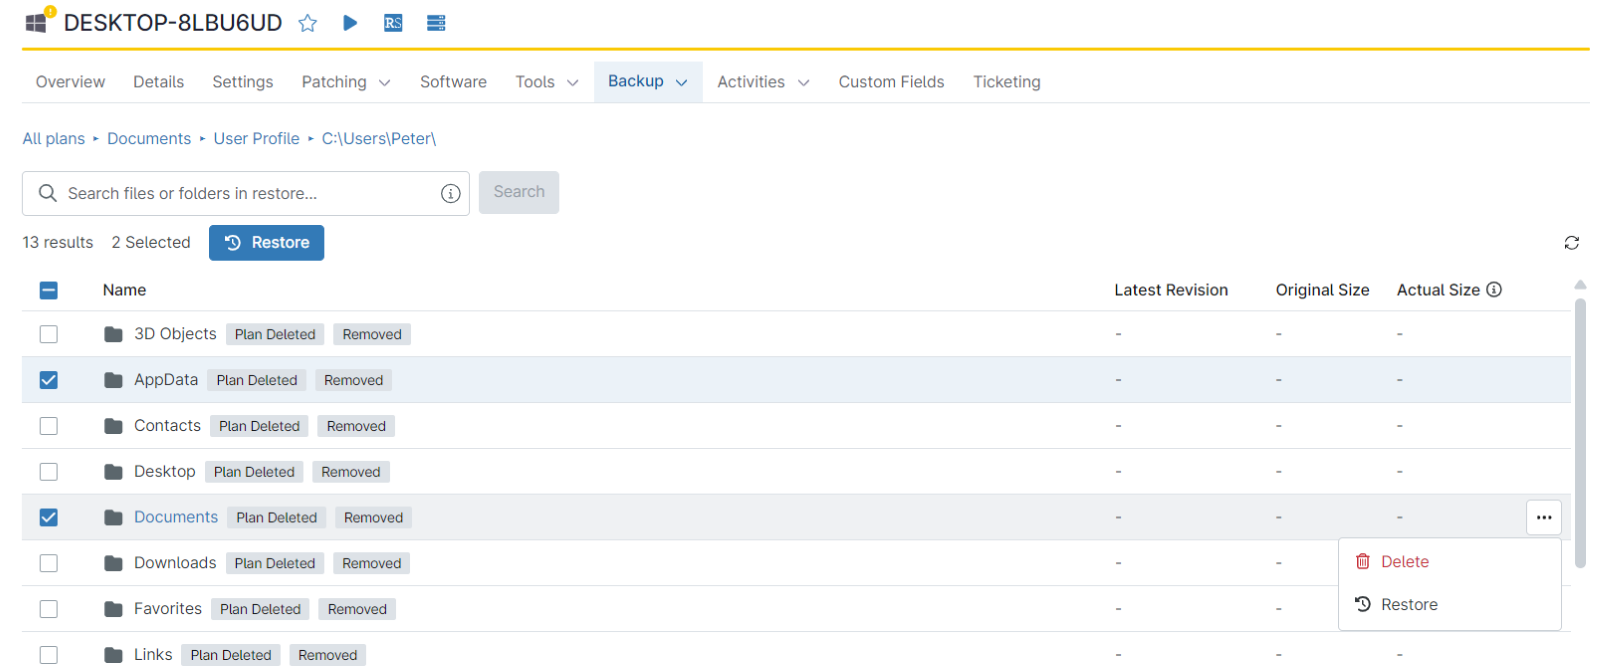
Task: Click the Removed tag on Desktop row
Action: 351,472
